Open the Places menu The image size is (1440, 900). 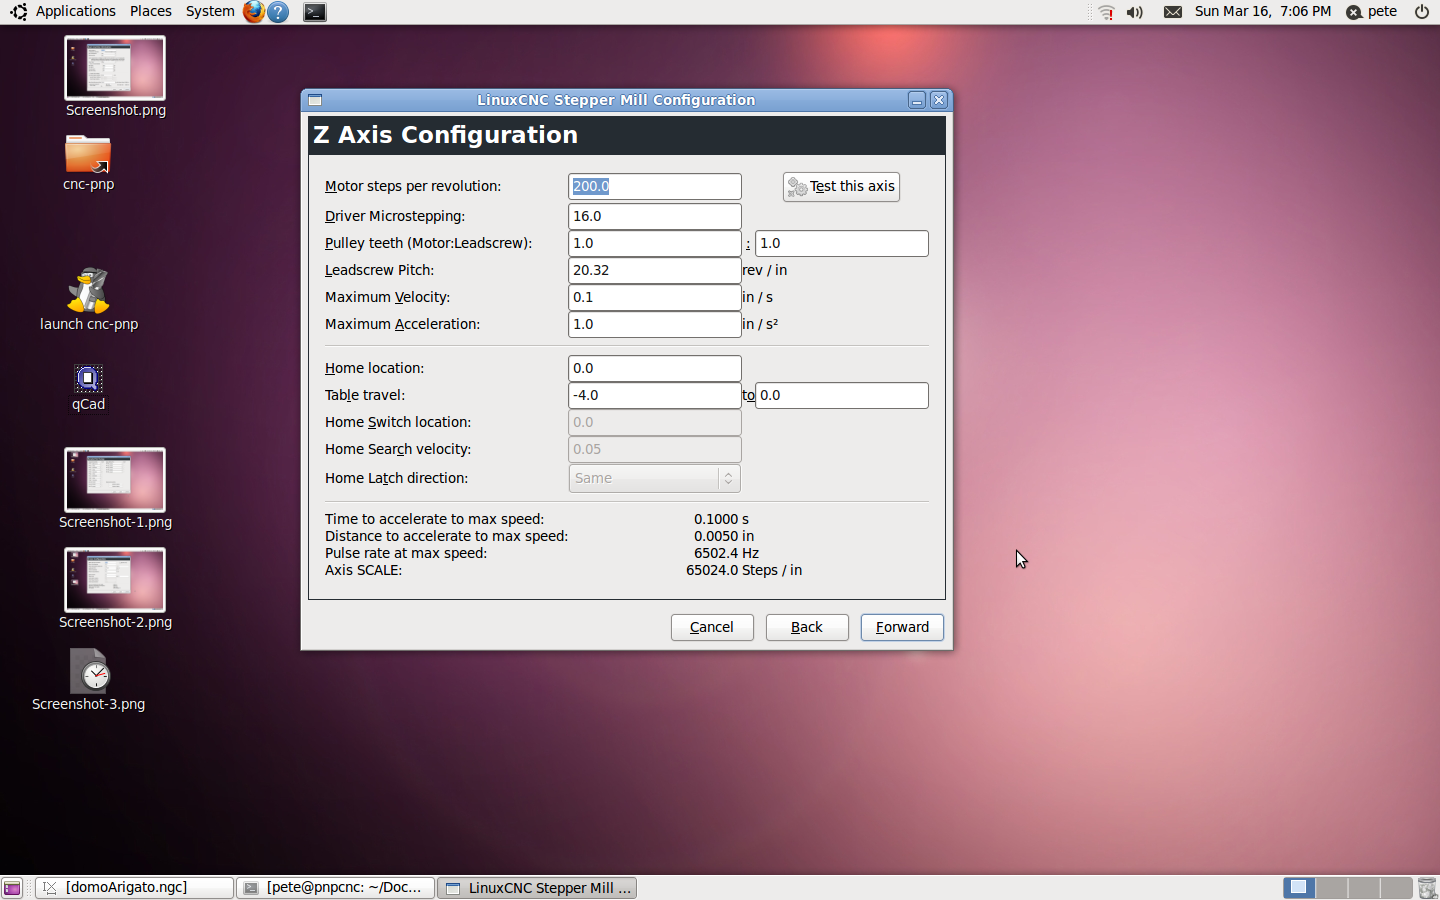click(x=151, y=12)
